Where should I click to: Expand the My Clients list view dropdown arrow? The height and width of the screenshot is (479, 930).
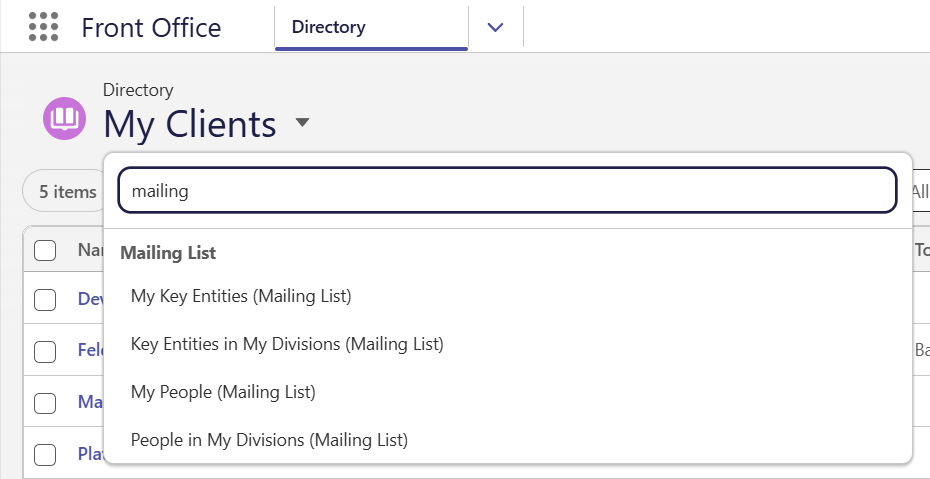pos(302,122)
